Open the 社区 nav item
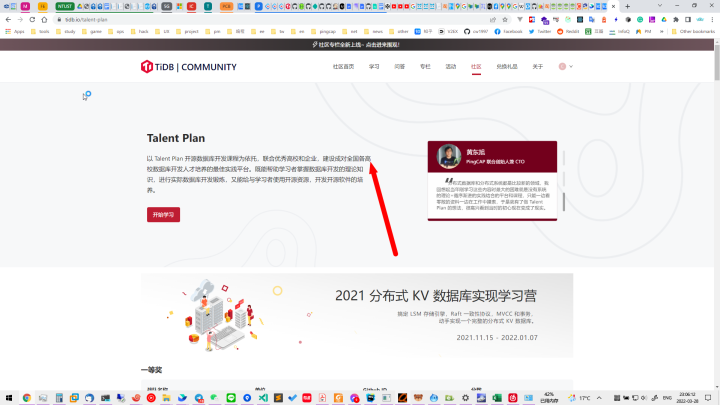The height and width of the screenshot is (405, 720). (x=476, y=67)
